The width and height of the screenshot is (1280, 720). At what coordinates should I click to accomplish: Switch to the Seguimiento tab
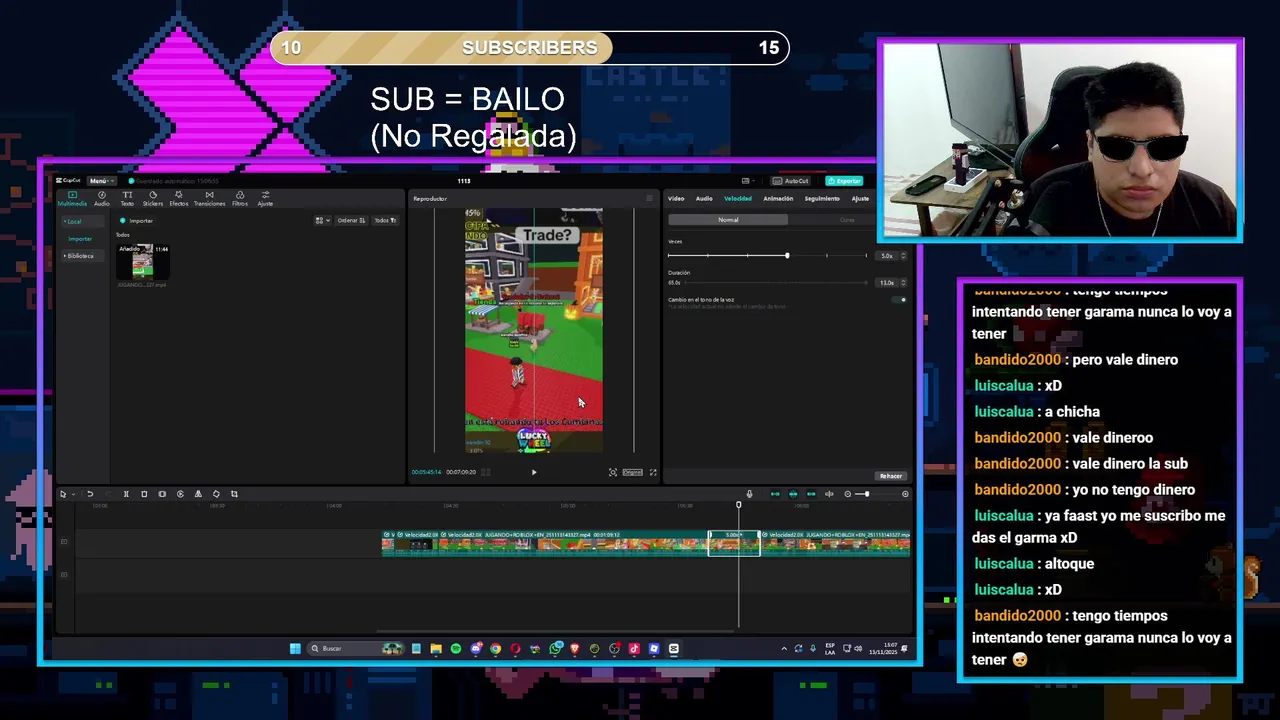[x=822, y=199]
